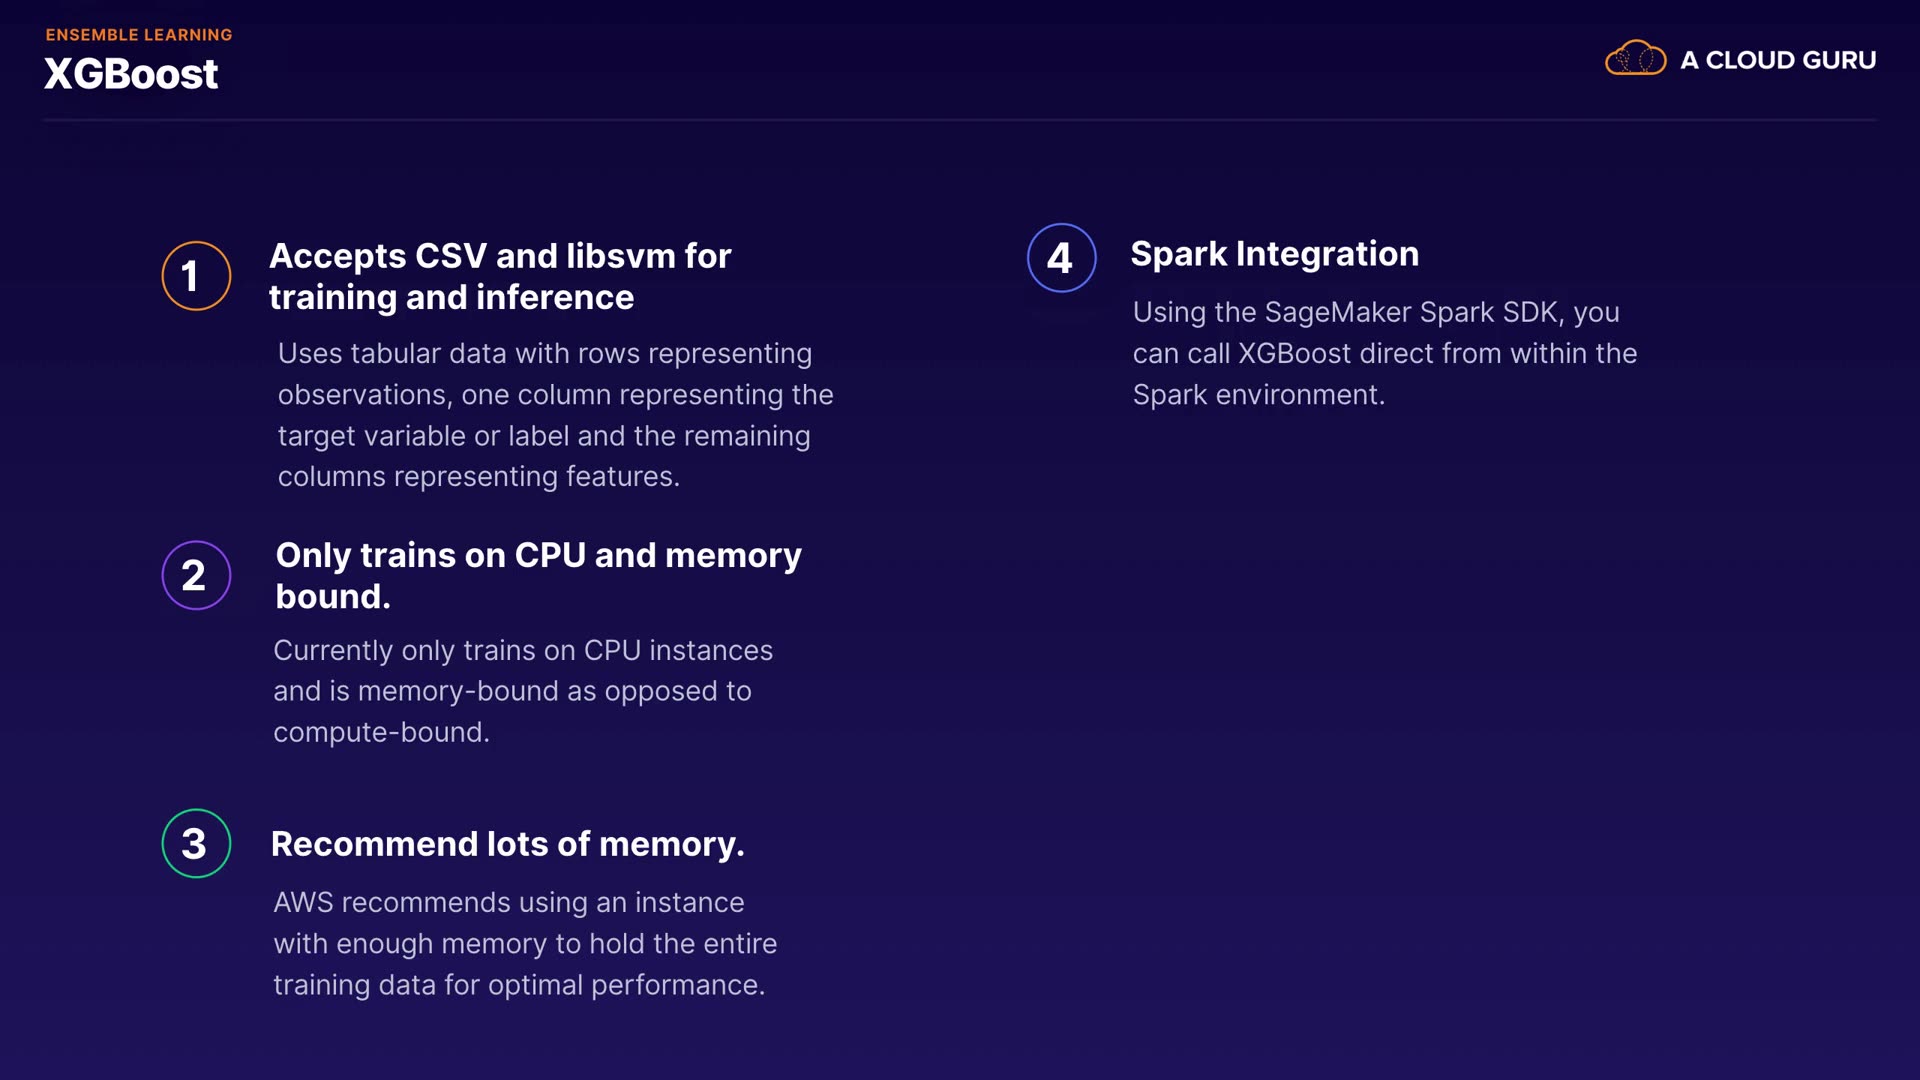Click the words 'compute-bound.' in item 2
Viewport: 1920px width, 1080px height.
pyautogui.click(x=381, y=732)
